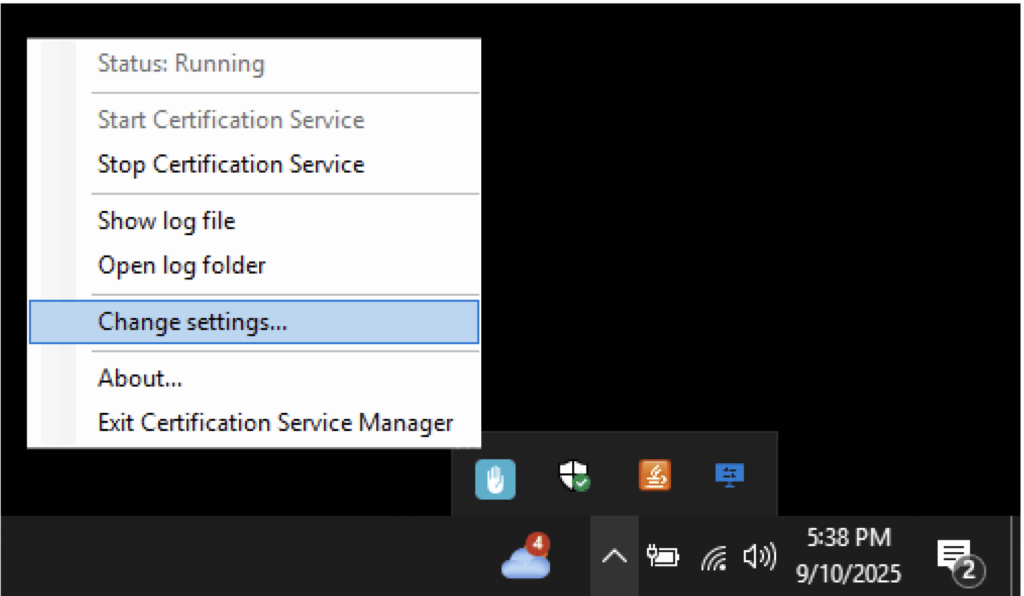Select Stop Certification Service
Image resolution: width=1024 pixels, height=596 pixels.
point(231,164)
